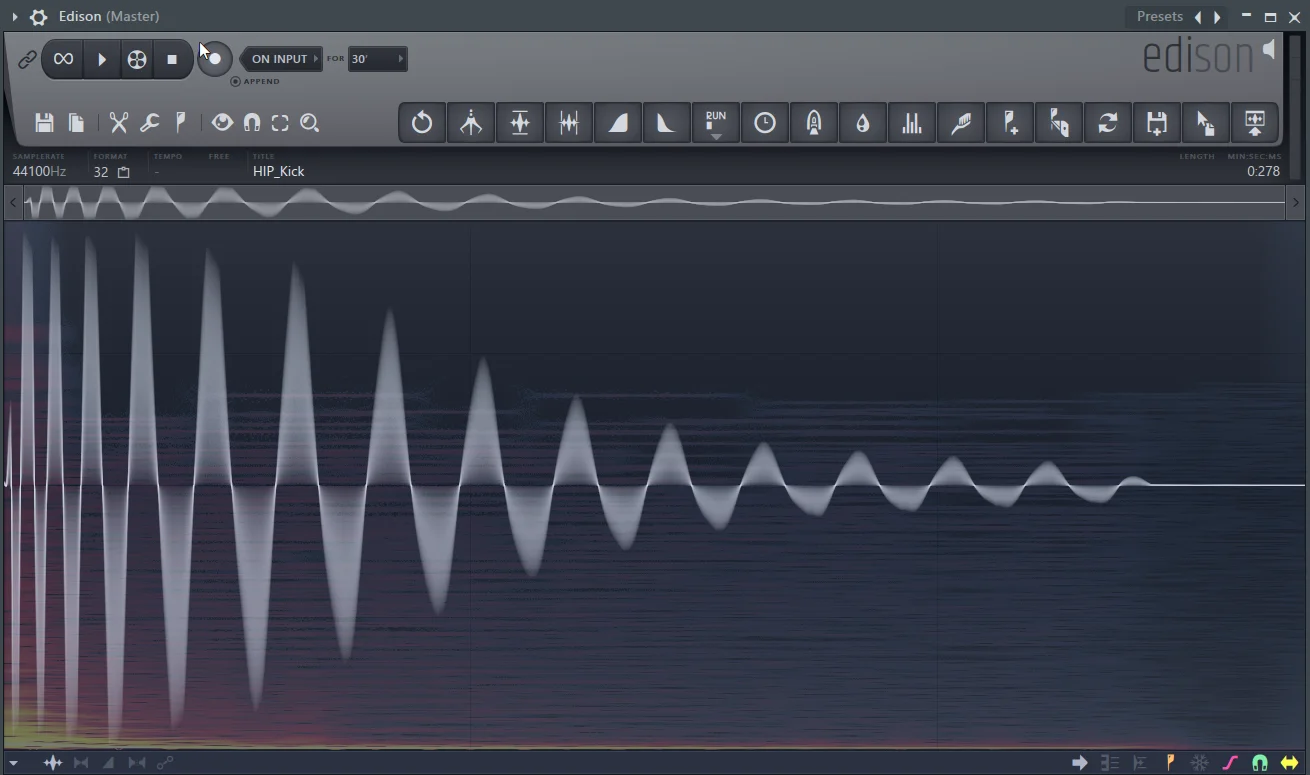Screen dimensions: 1310x775
Task: Open the Select brackets menu
Action: pos(280,123)
